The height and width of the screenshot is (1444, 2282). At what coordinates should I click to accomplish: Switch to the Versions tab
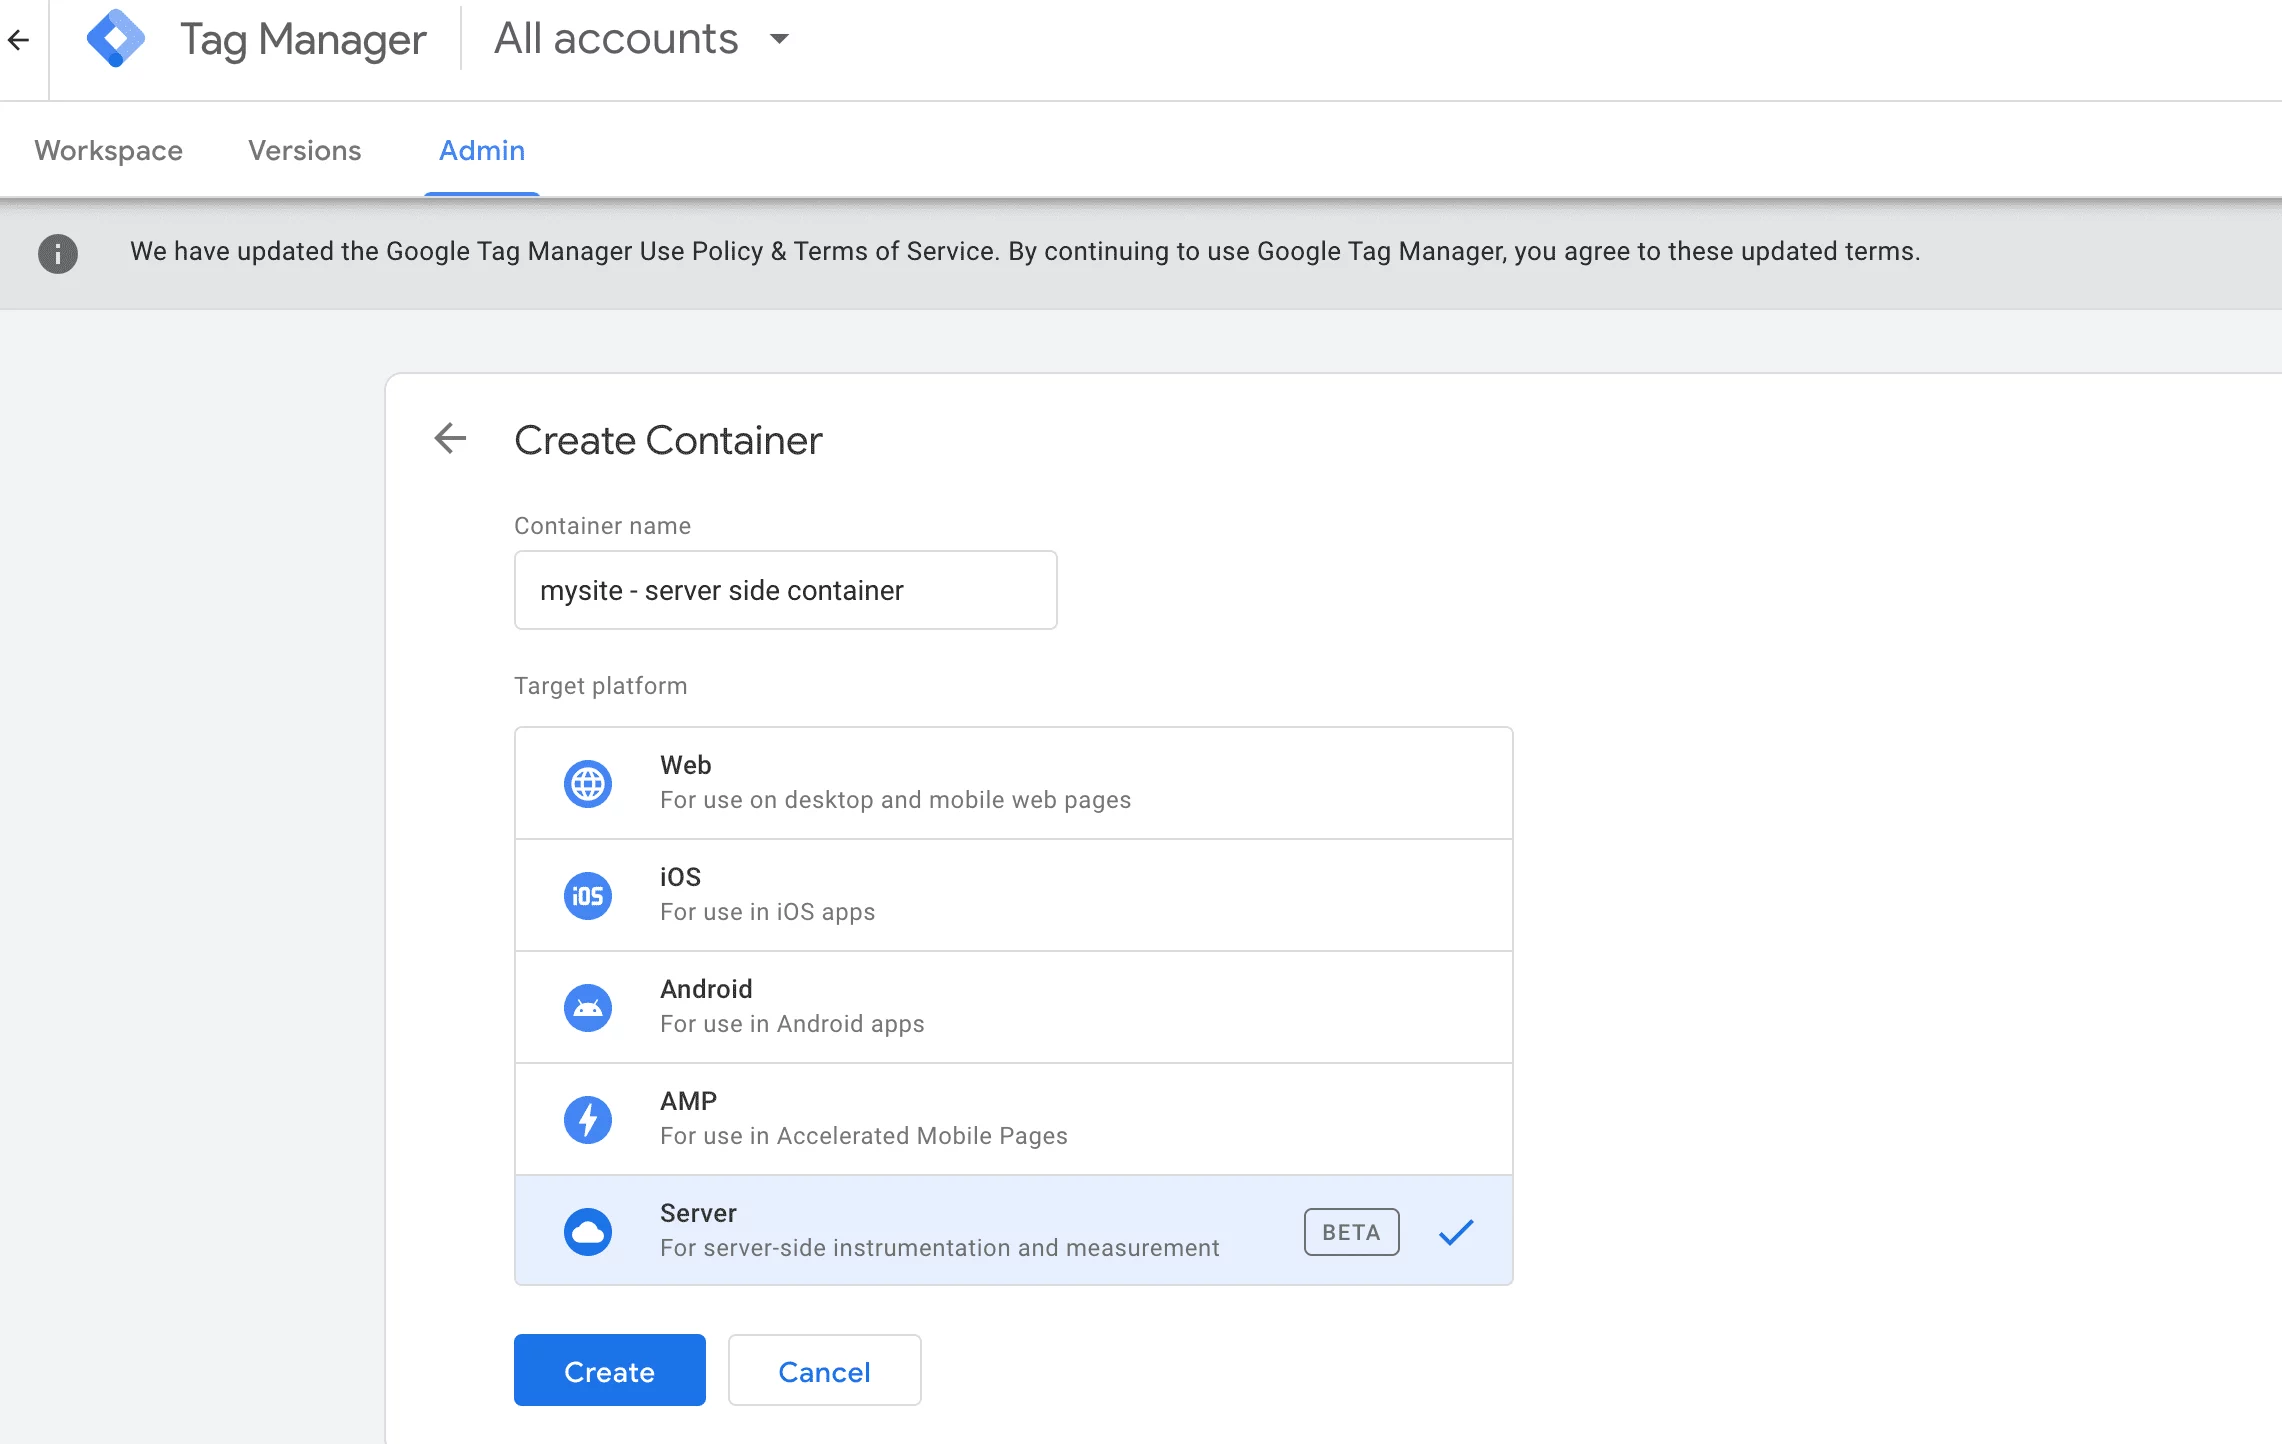pyautogui.click(x=305, y=151)
